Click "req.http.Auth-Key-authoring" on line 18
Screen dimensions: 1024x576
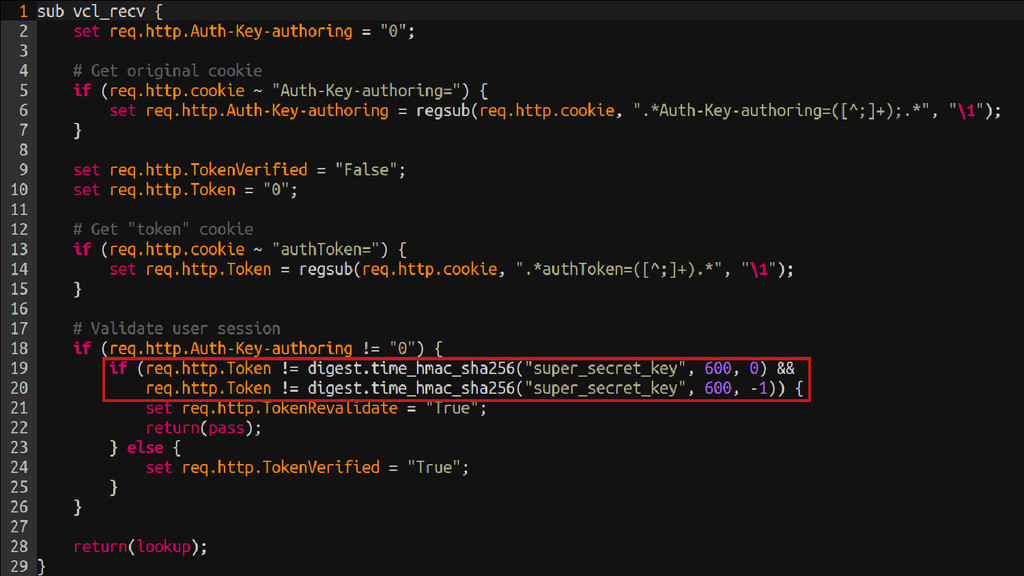coord(231,348)
